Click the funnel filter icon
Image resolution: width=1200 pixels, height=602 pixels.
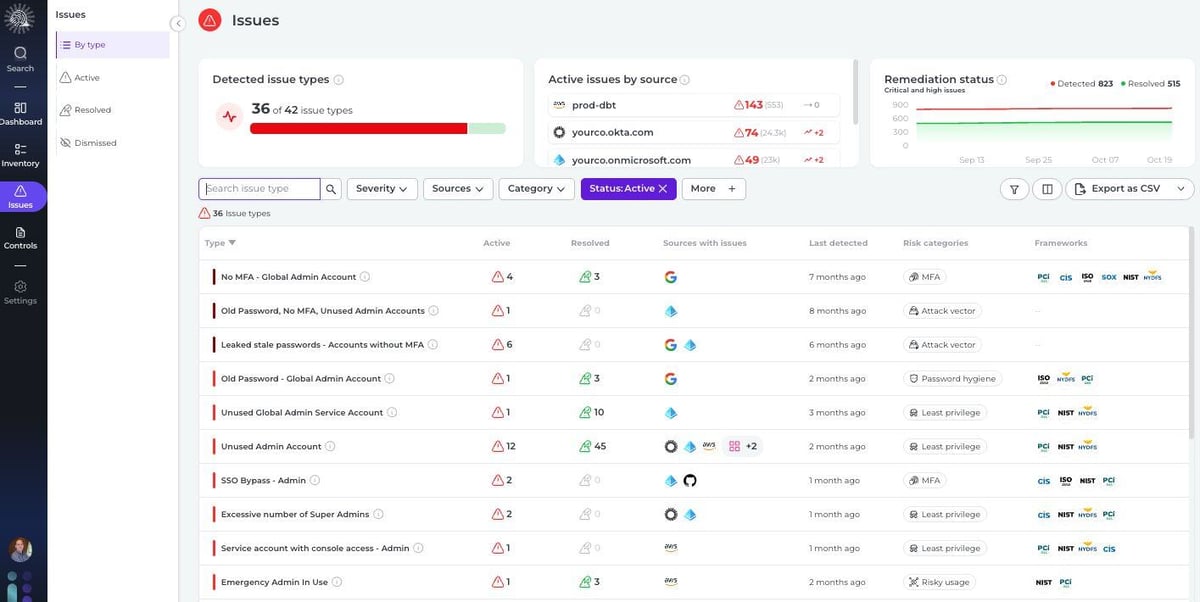pyautogui.click(x=1014, y=188)
